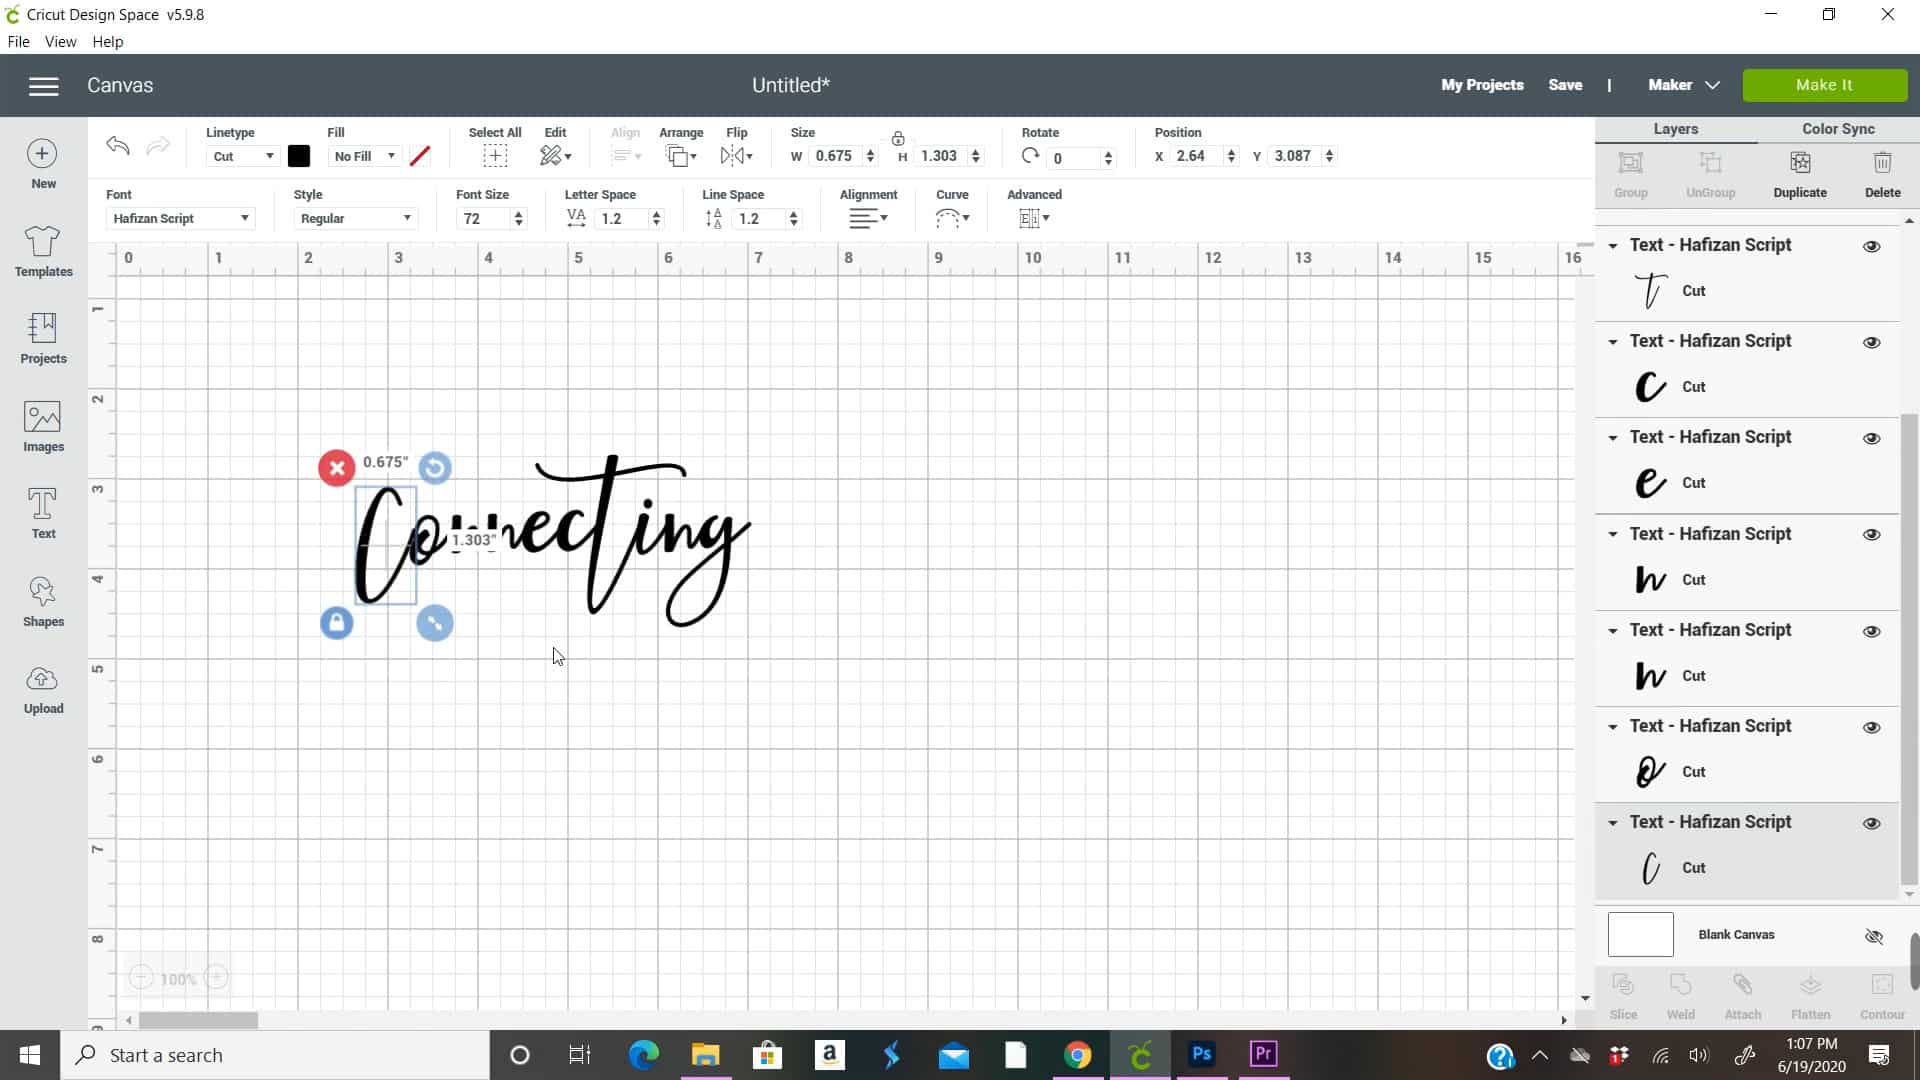Switch to the Color Sync tab
Viewport: 1920px width, 1080px height.
pyautogui.click(x=1838, y=129)
